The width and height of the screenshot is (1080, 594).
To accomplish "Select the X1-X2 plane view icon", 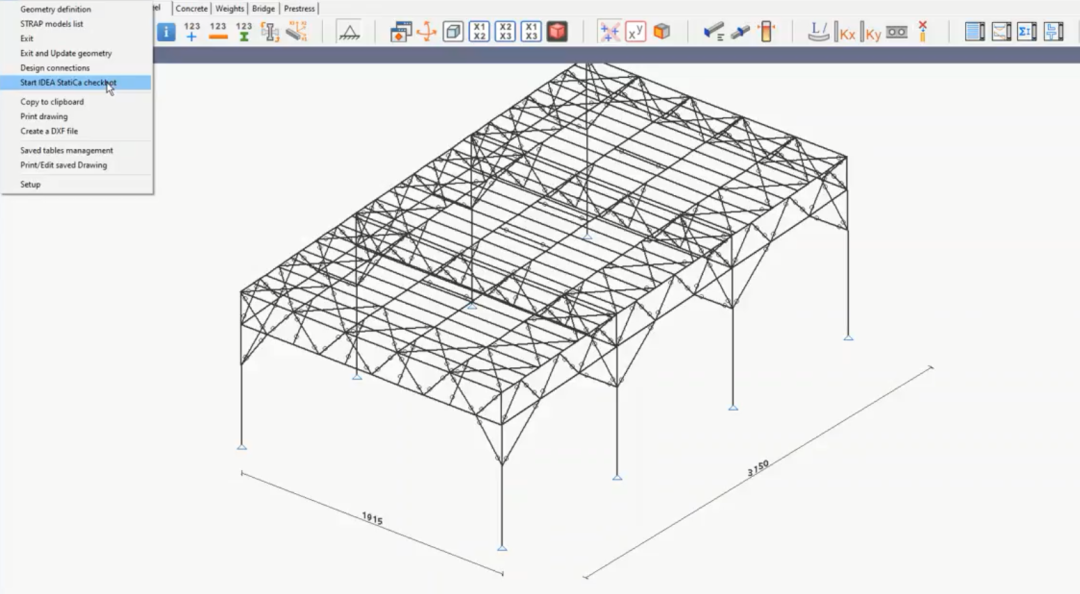I will pos(480,32).
